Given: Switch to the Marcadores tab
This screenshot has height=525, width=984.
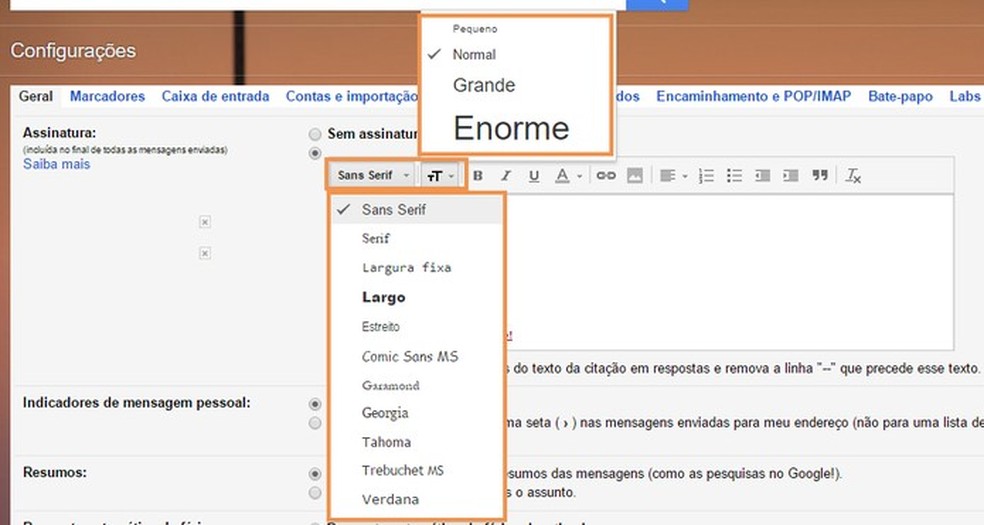Looking at the screenshot, I should [x=107, y=97].
